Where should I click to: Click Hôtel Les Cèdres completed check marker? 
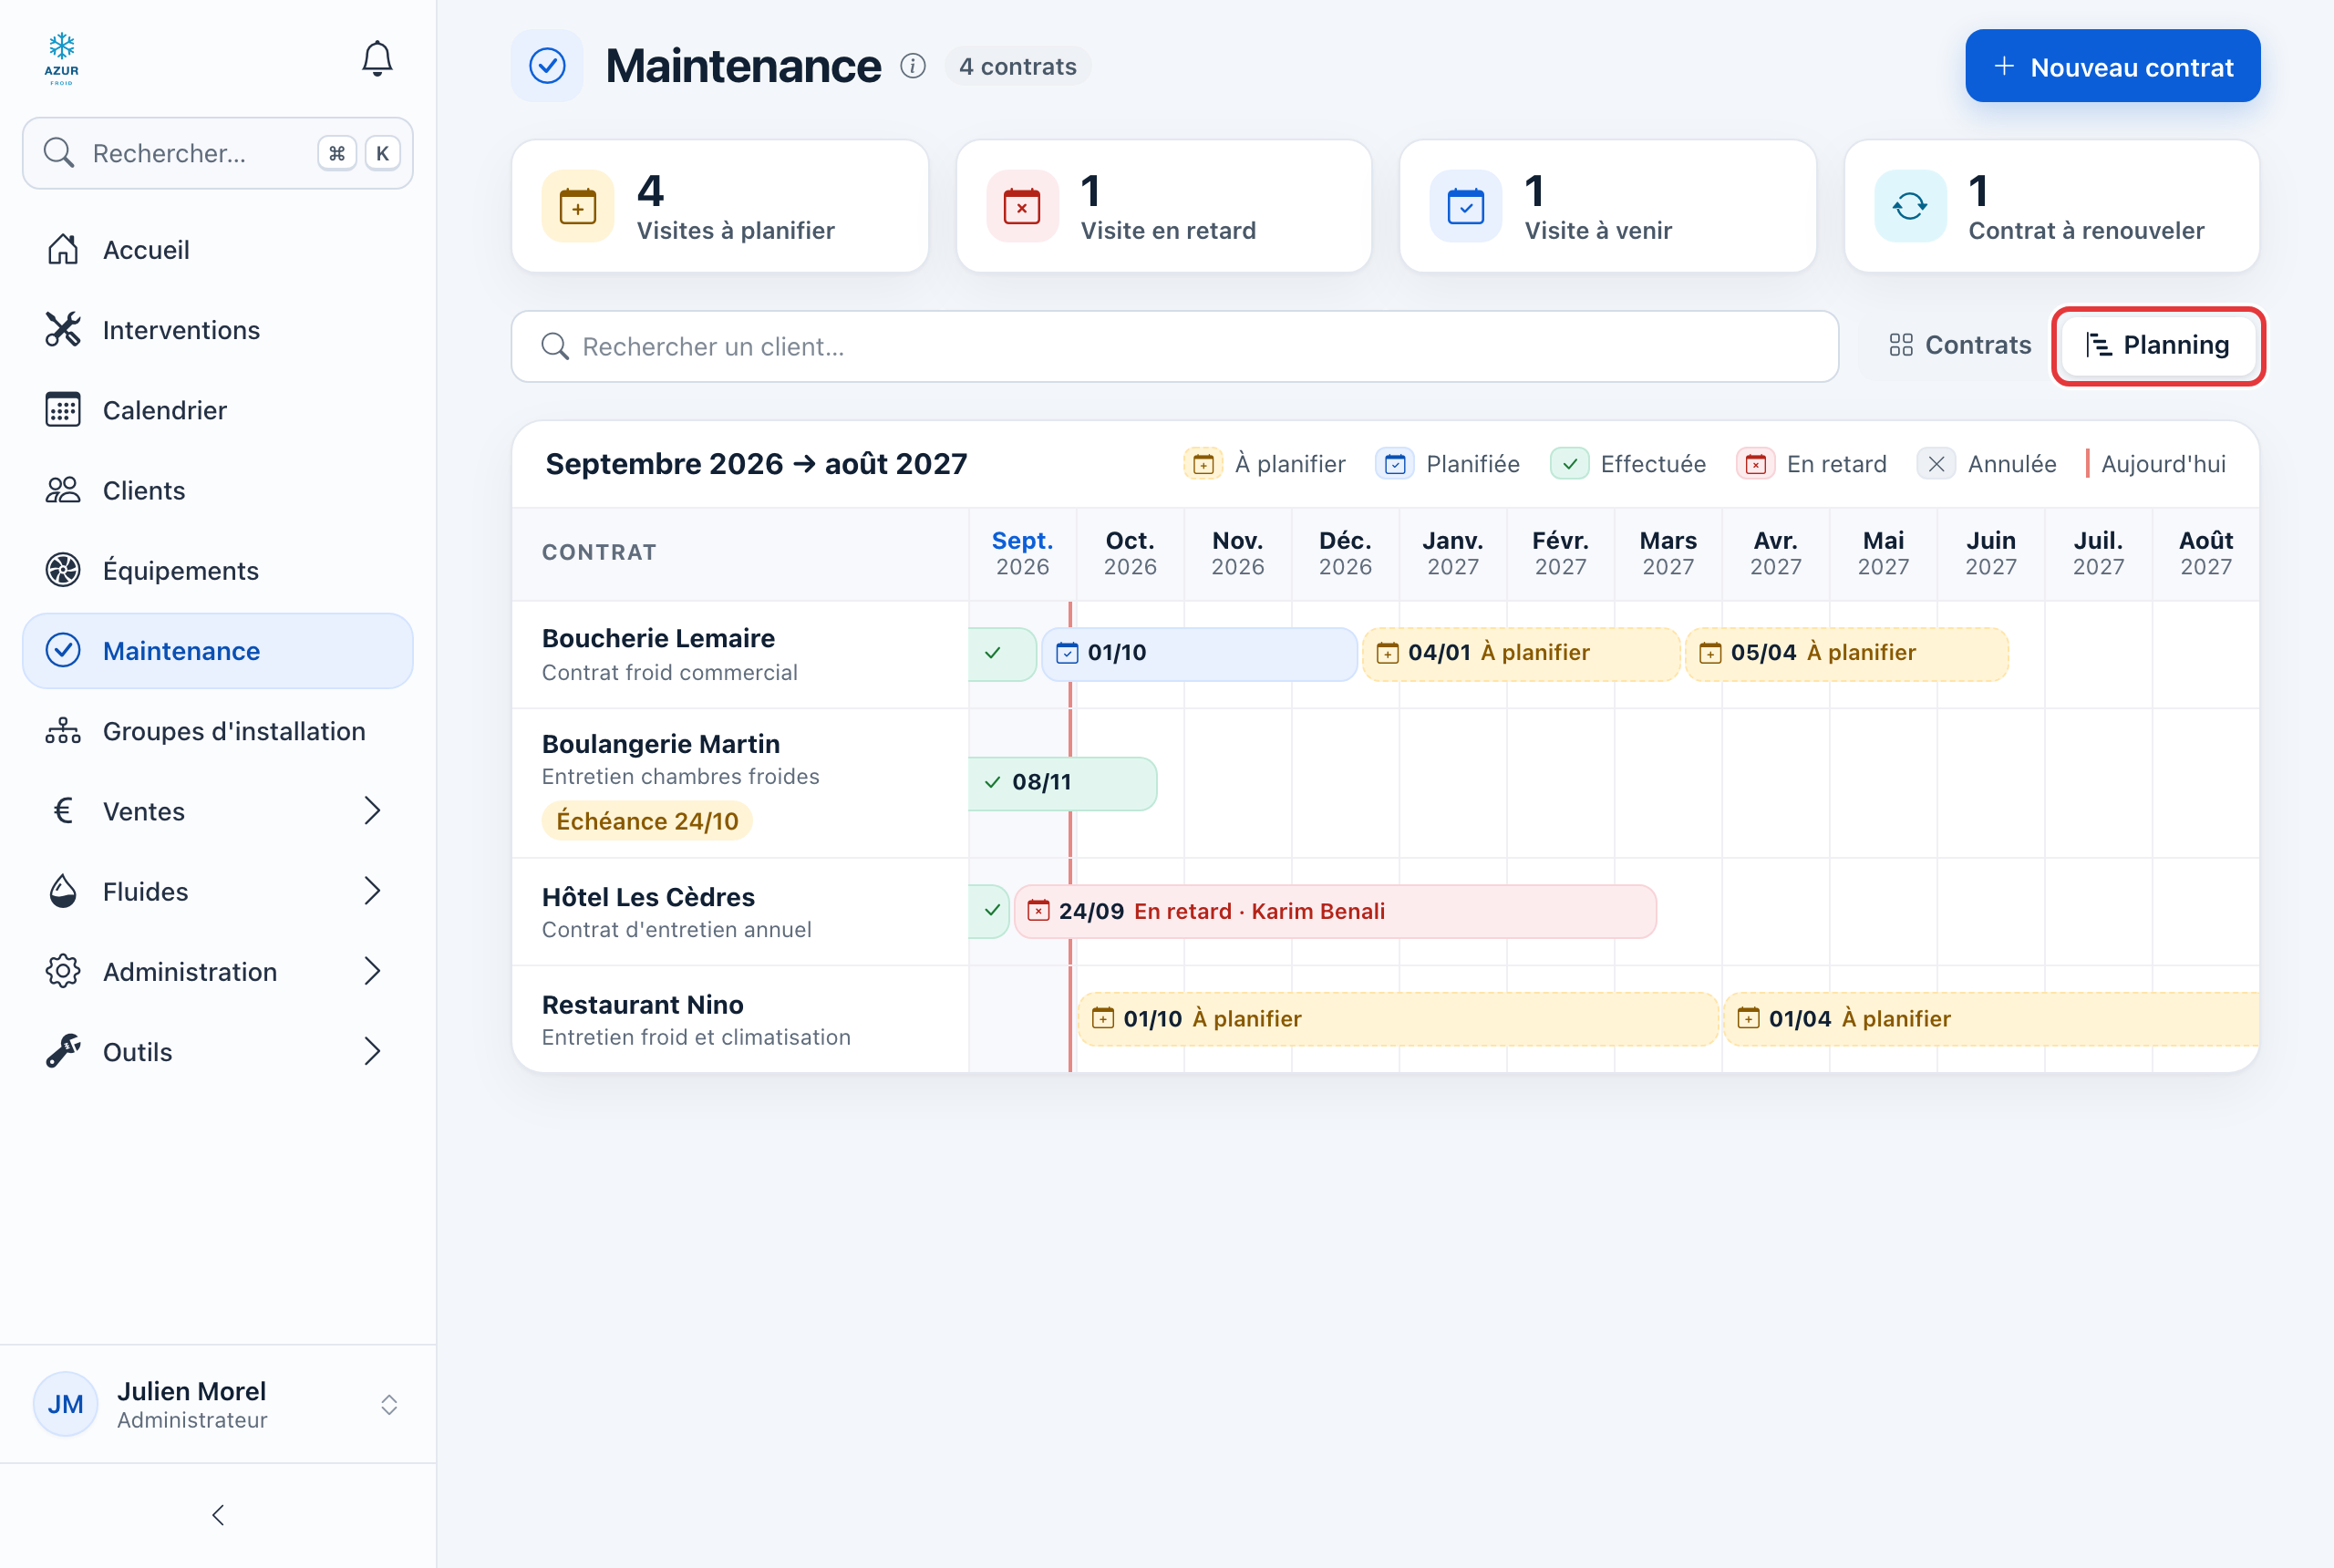pos(990,911)
